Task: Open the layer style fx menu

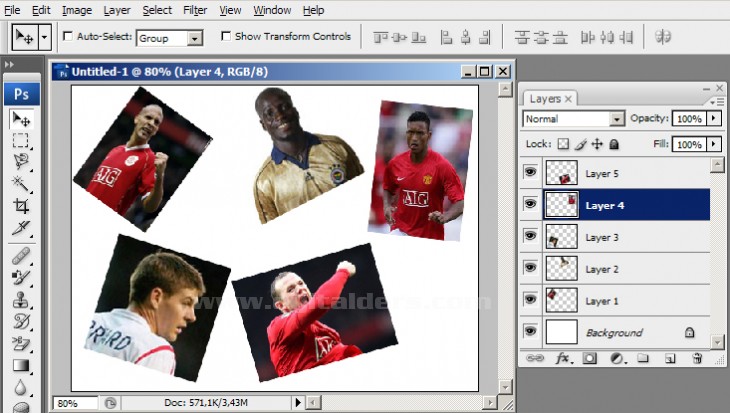Action: [x=564, y=358]
